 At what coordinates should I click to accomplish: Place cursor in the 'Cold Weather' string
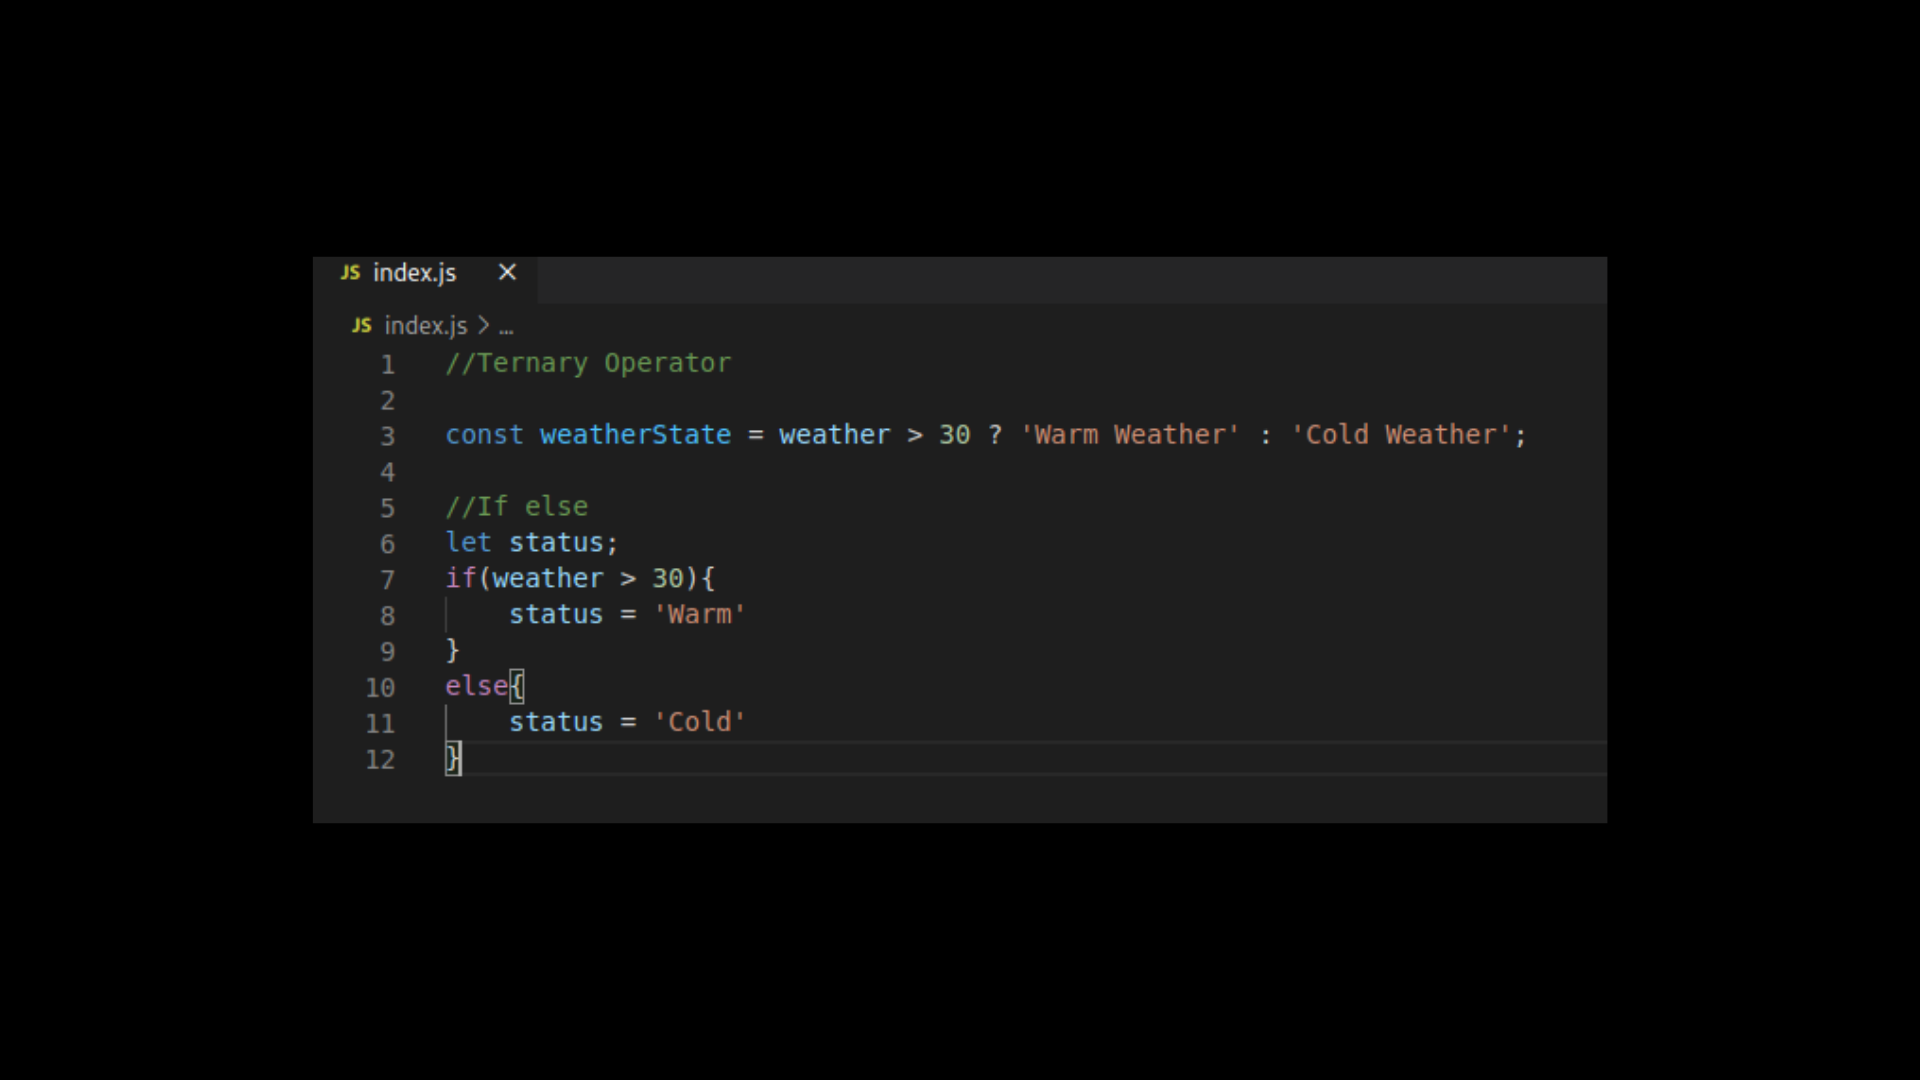1400,435
